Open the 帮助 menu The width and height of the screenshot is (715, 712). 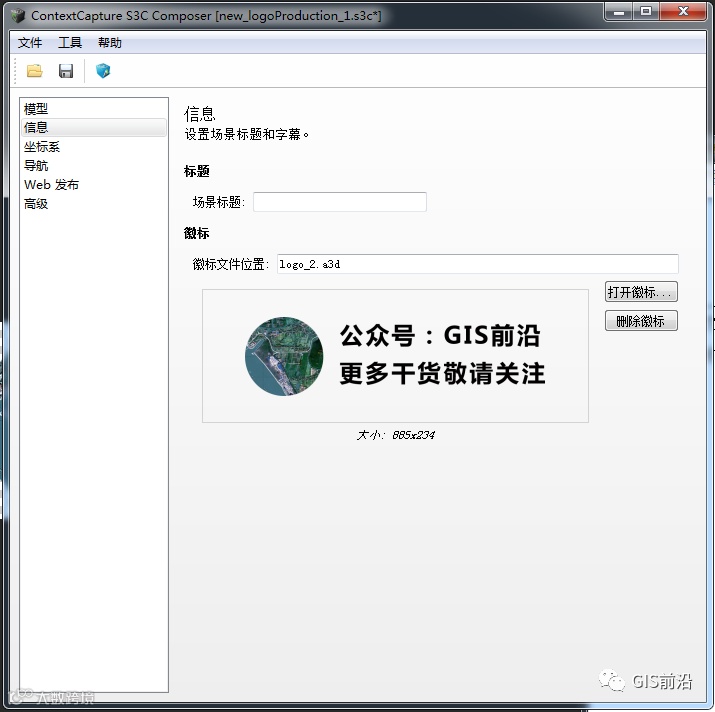click(x=109, y=43)
